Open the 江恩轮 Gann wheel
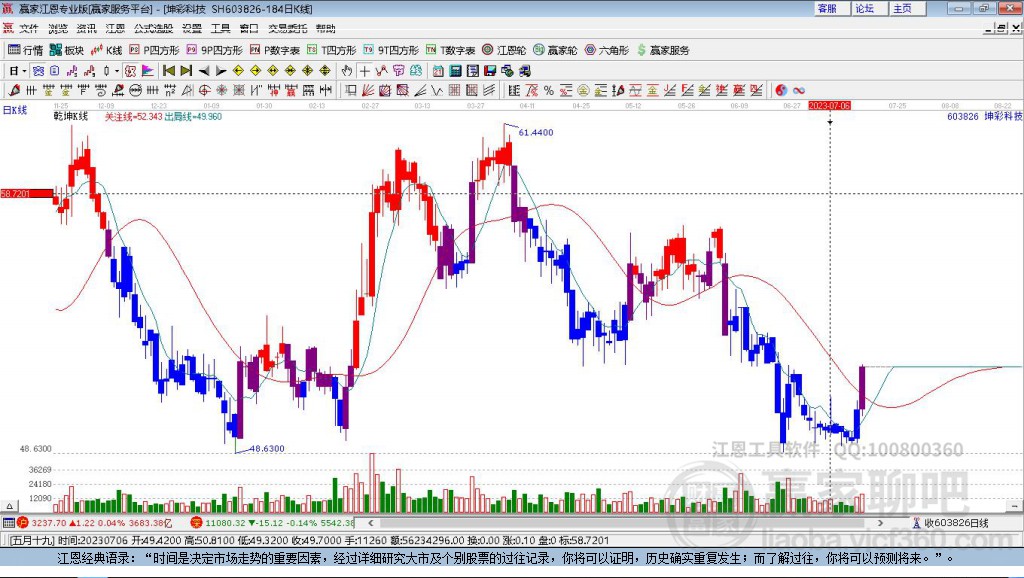This screenshot has height=578, width=1024. 504,50
